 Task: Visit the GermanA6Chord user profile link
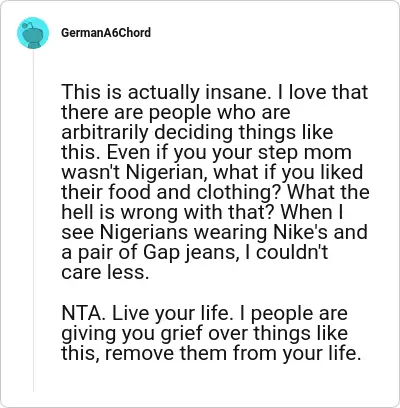(106, 33)
